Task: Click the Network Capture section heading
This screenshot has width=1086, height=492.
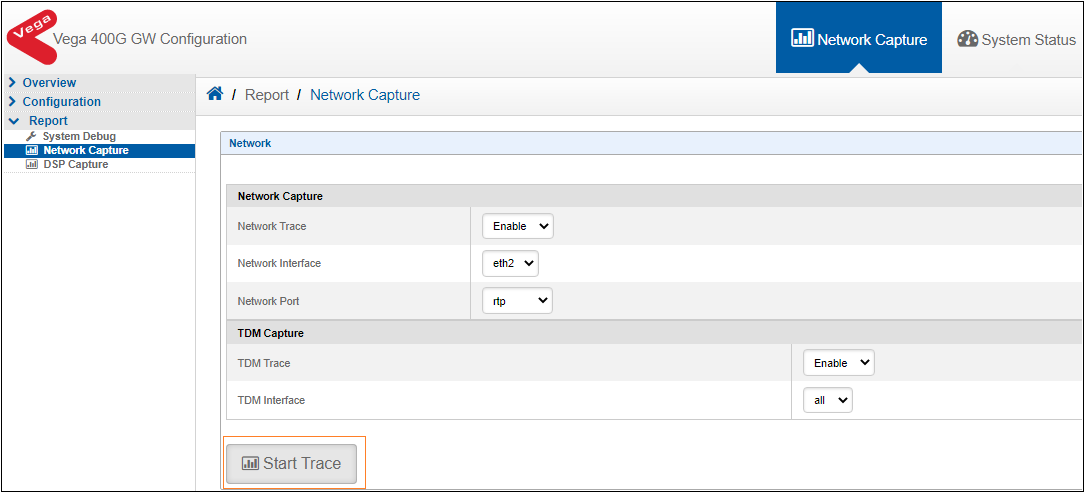Action: click(x=281, y=196)
